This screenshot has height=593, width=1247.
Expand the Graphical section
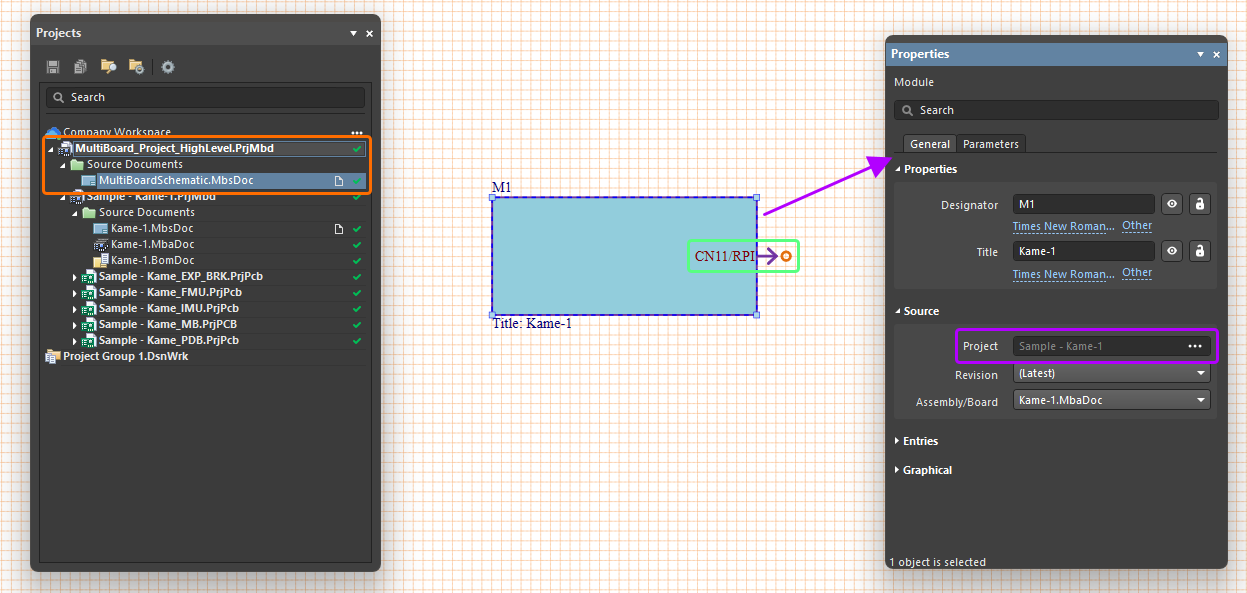pyautogui.click(x=926, y=470)
